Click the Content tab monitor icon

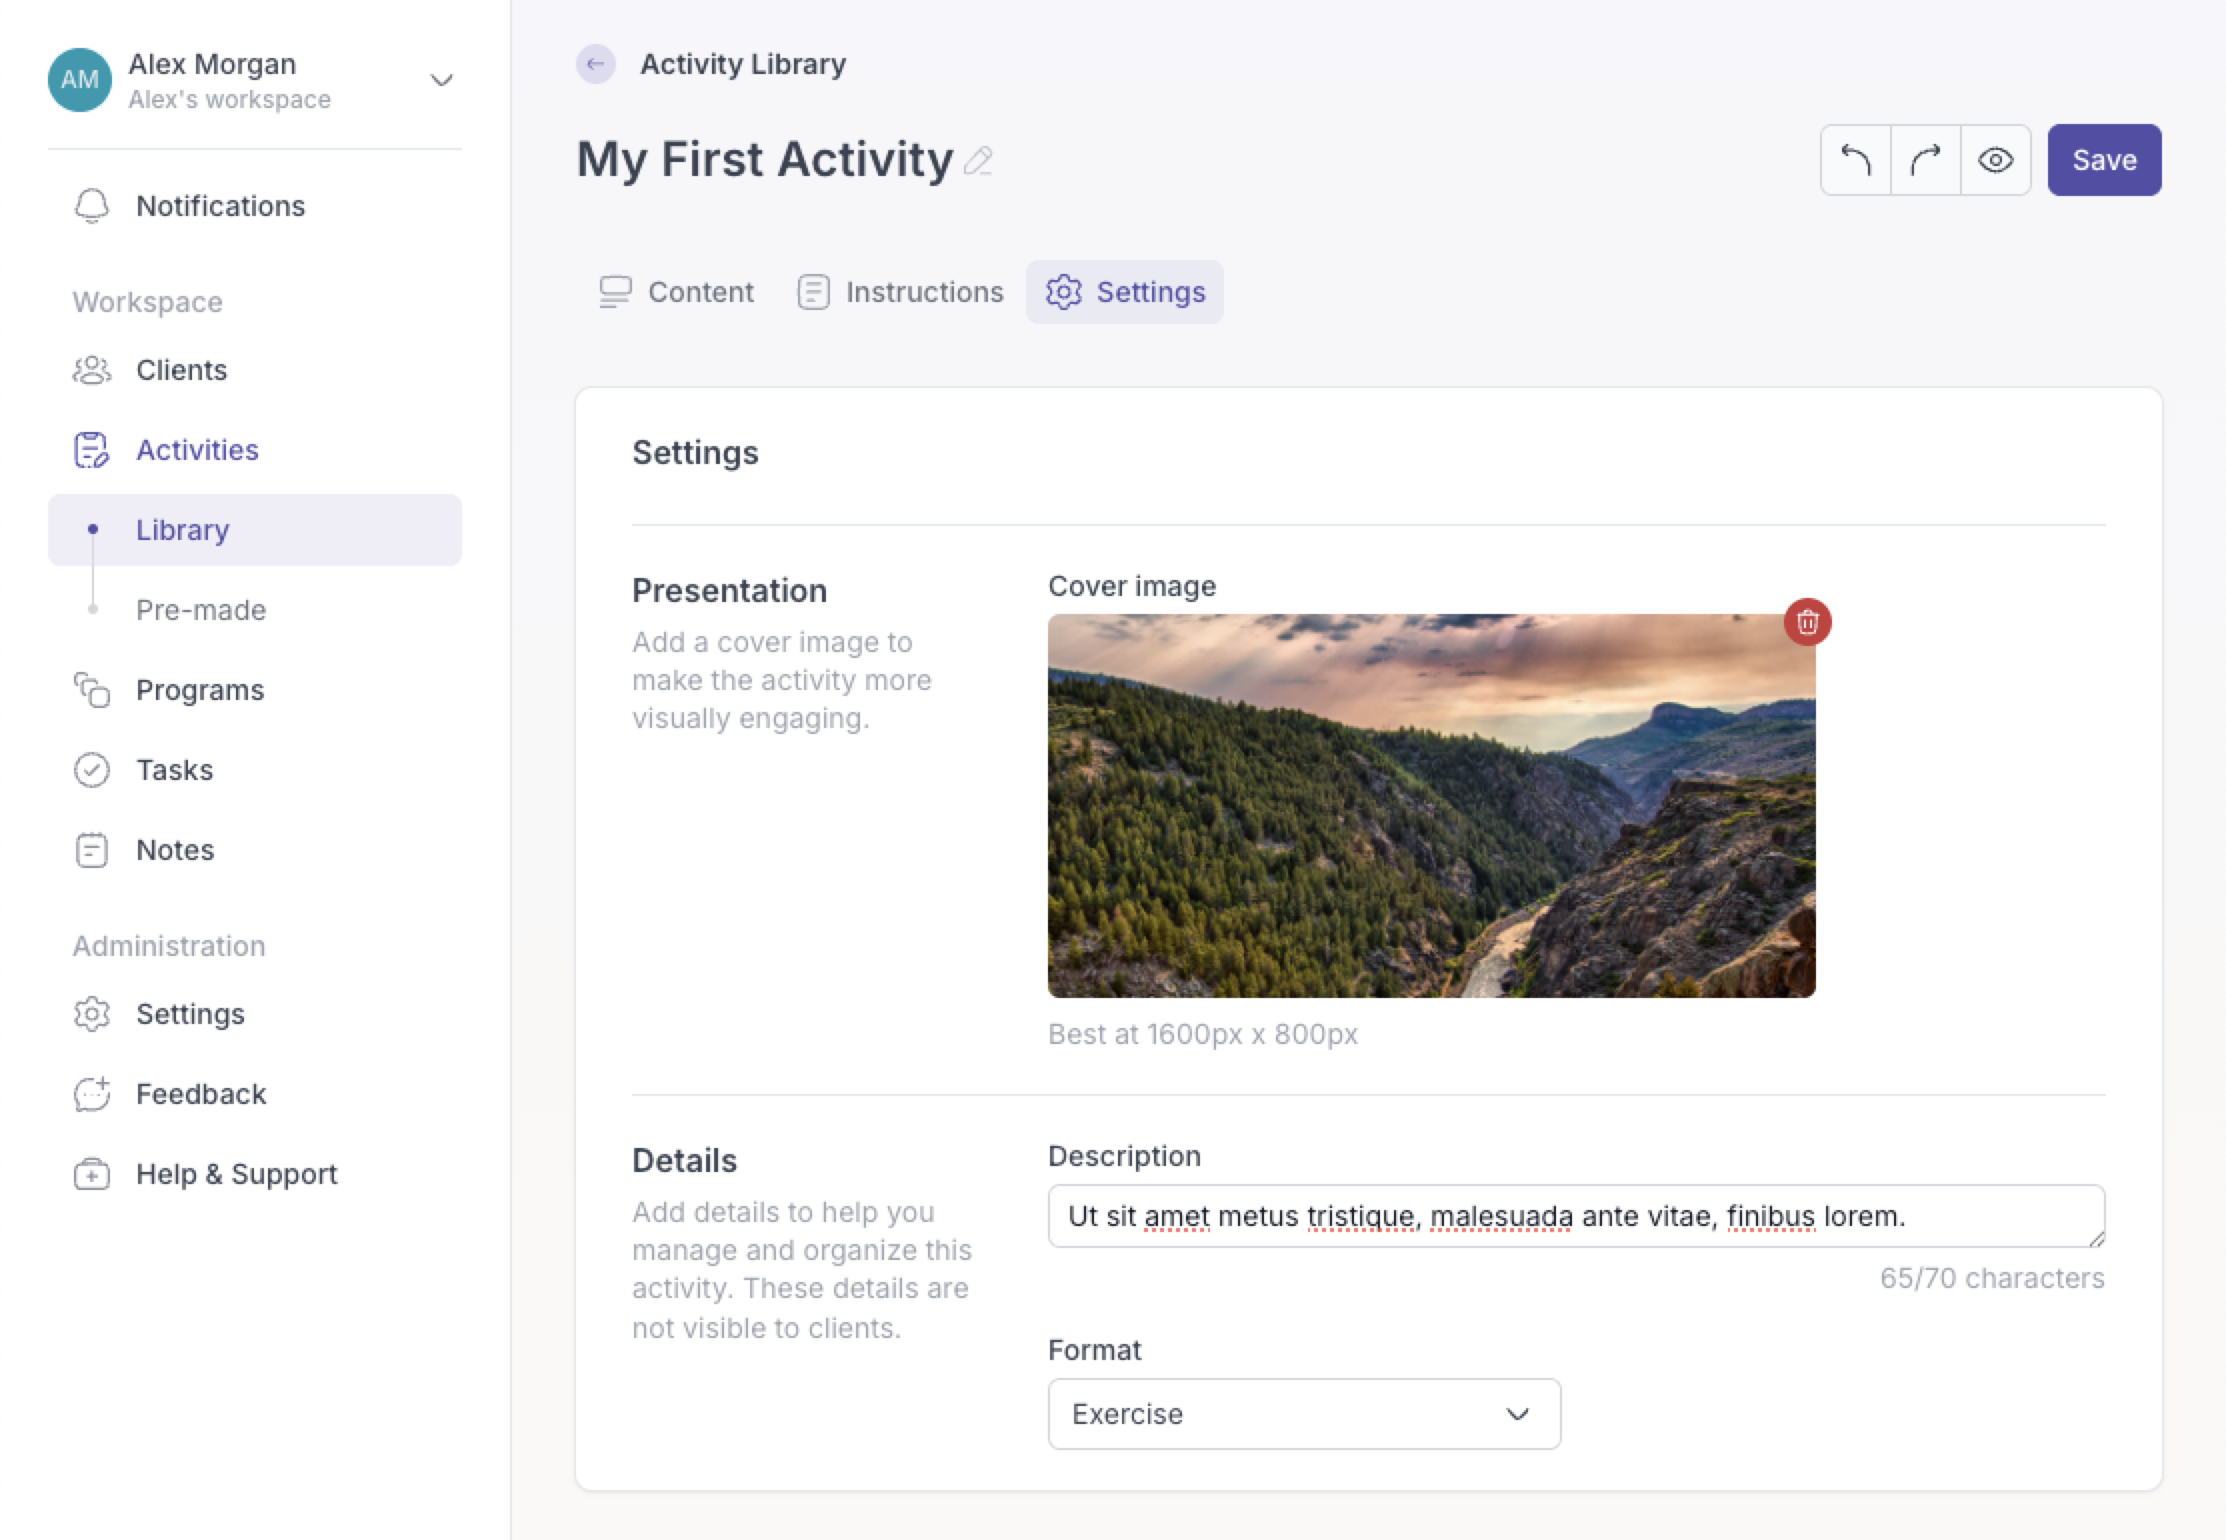(616, 292)
